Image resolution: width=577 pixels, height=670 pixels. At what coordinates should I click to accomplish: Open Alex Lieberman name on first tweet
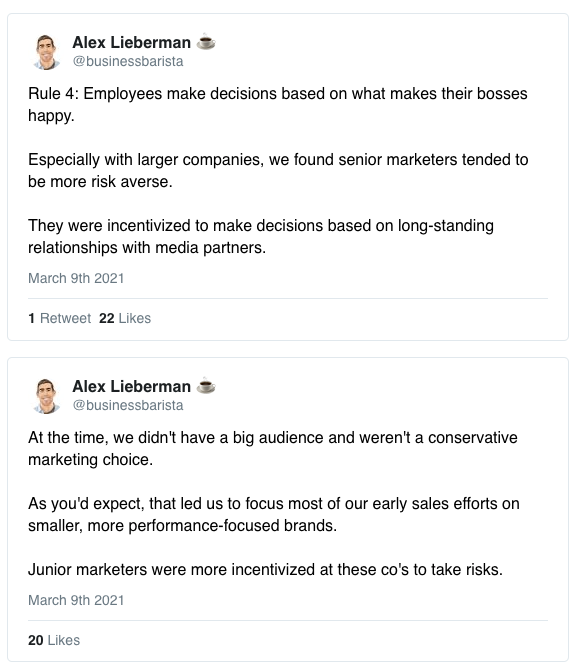[132, 42]
